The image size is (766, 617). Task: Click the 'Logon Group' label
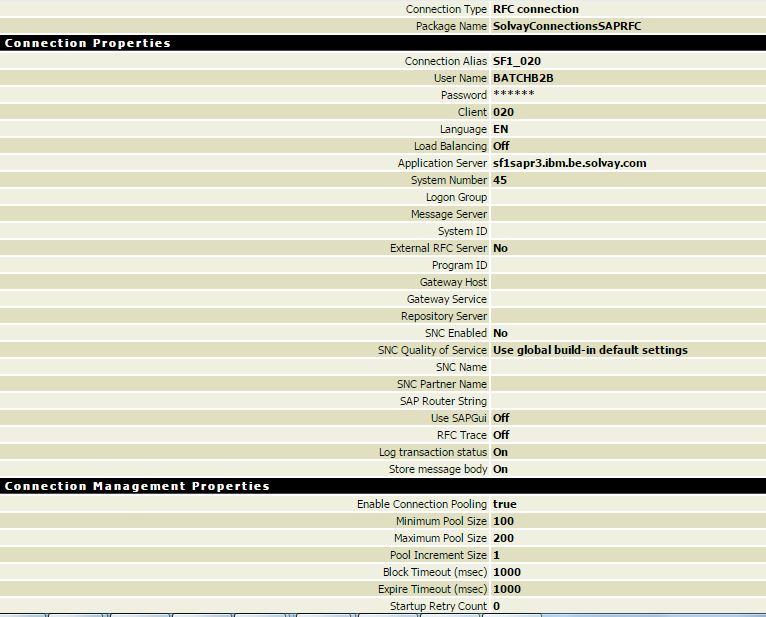tap(456, 197)
